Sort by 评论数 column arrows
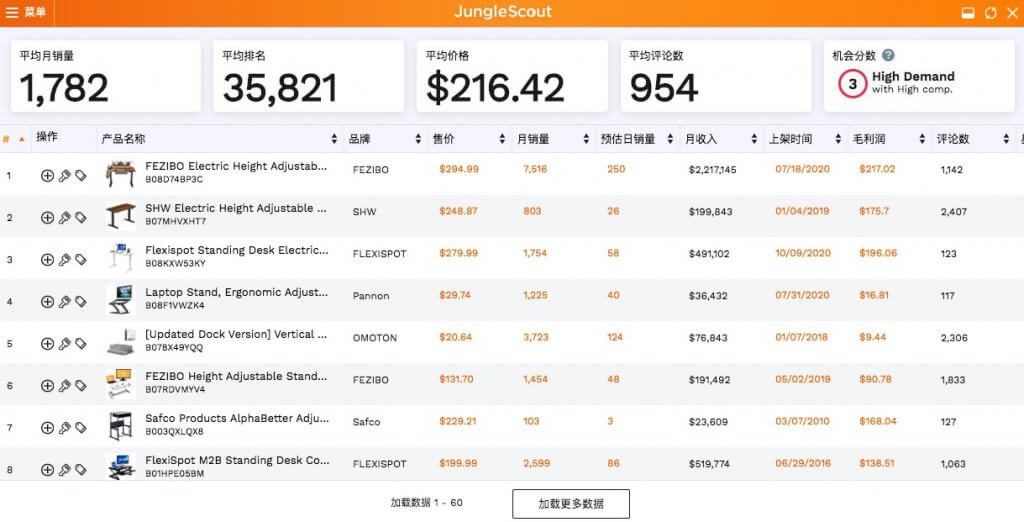This screenshot has height=522, width=1024. coord(1006,139)
